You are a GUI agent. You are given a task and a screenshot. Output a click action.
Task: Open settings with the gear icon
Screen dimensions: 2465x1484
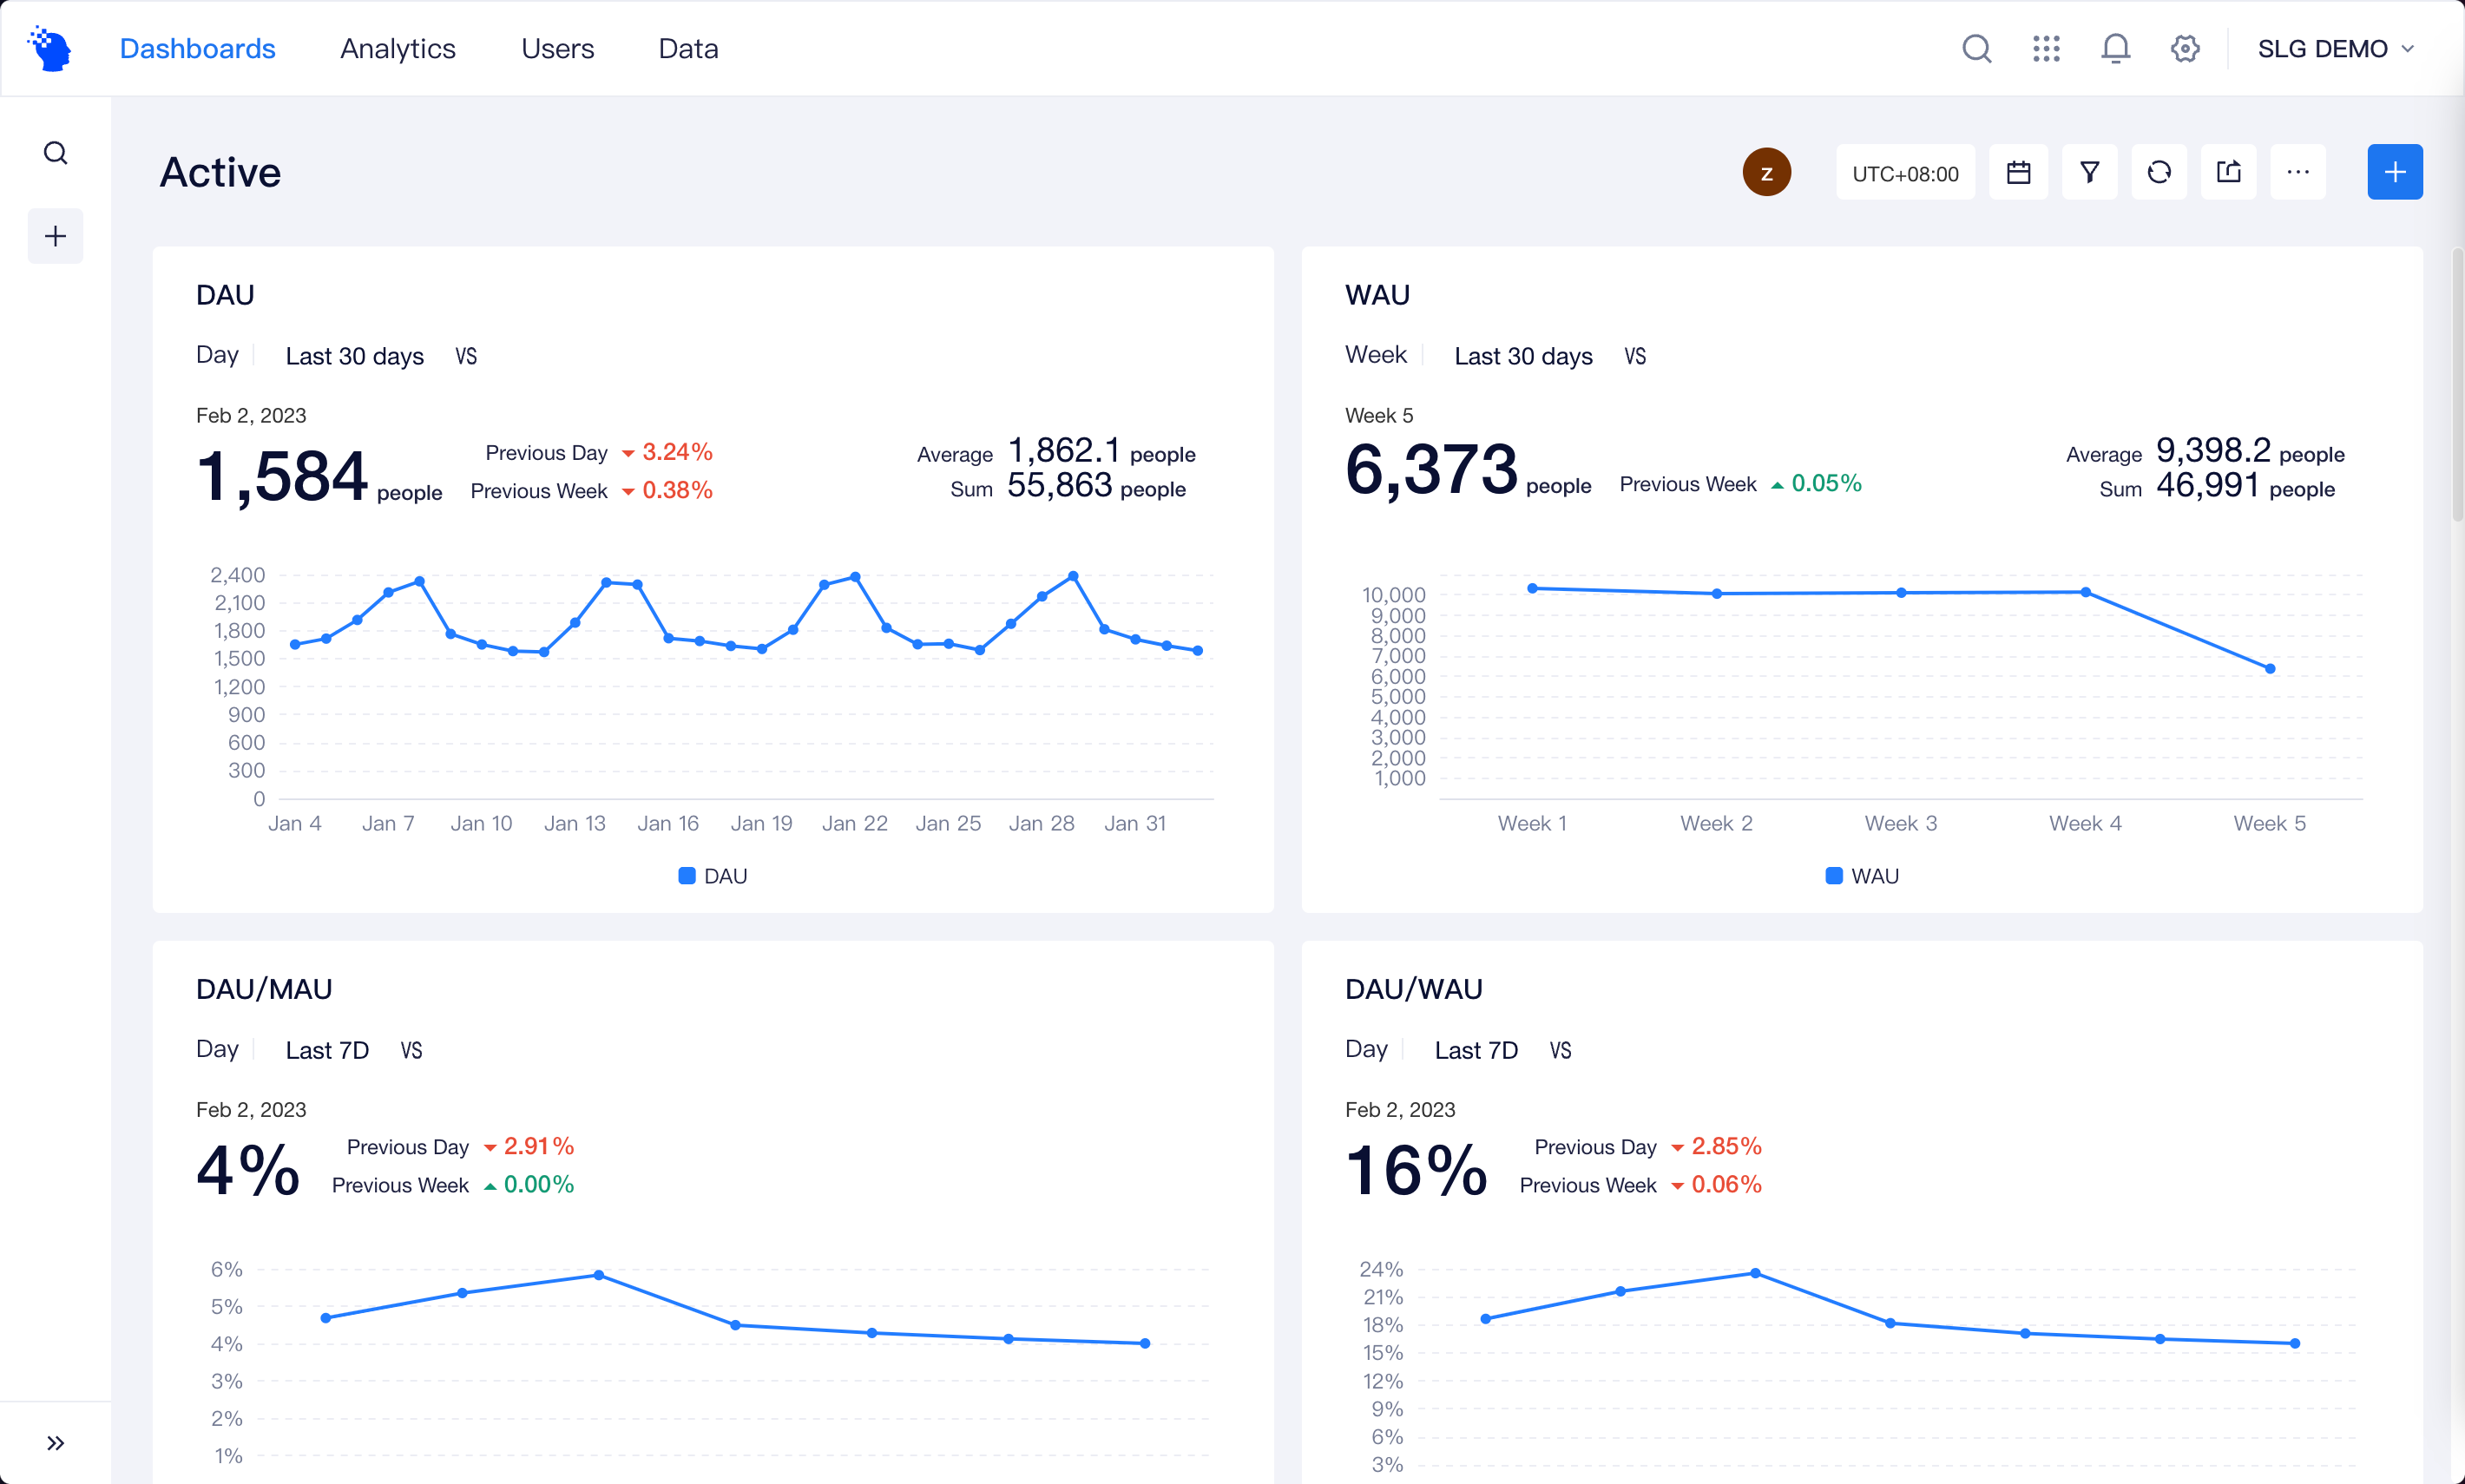(x=2184, y=48)
